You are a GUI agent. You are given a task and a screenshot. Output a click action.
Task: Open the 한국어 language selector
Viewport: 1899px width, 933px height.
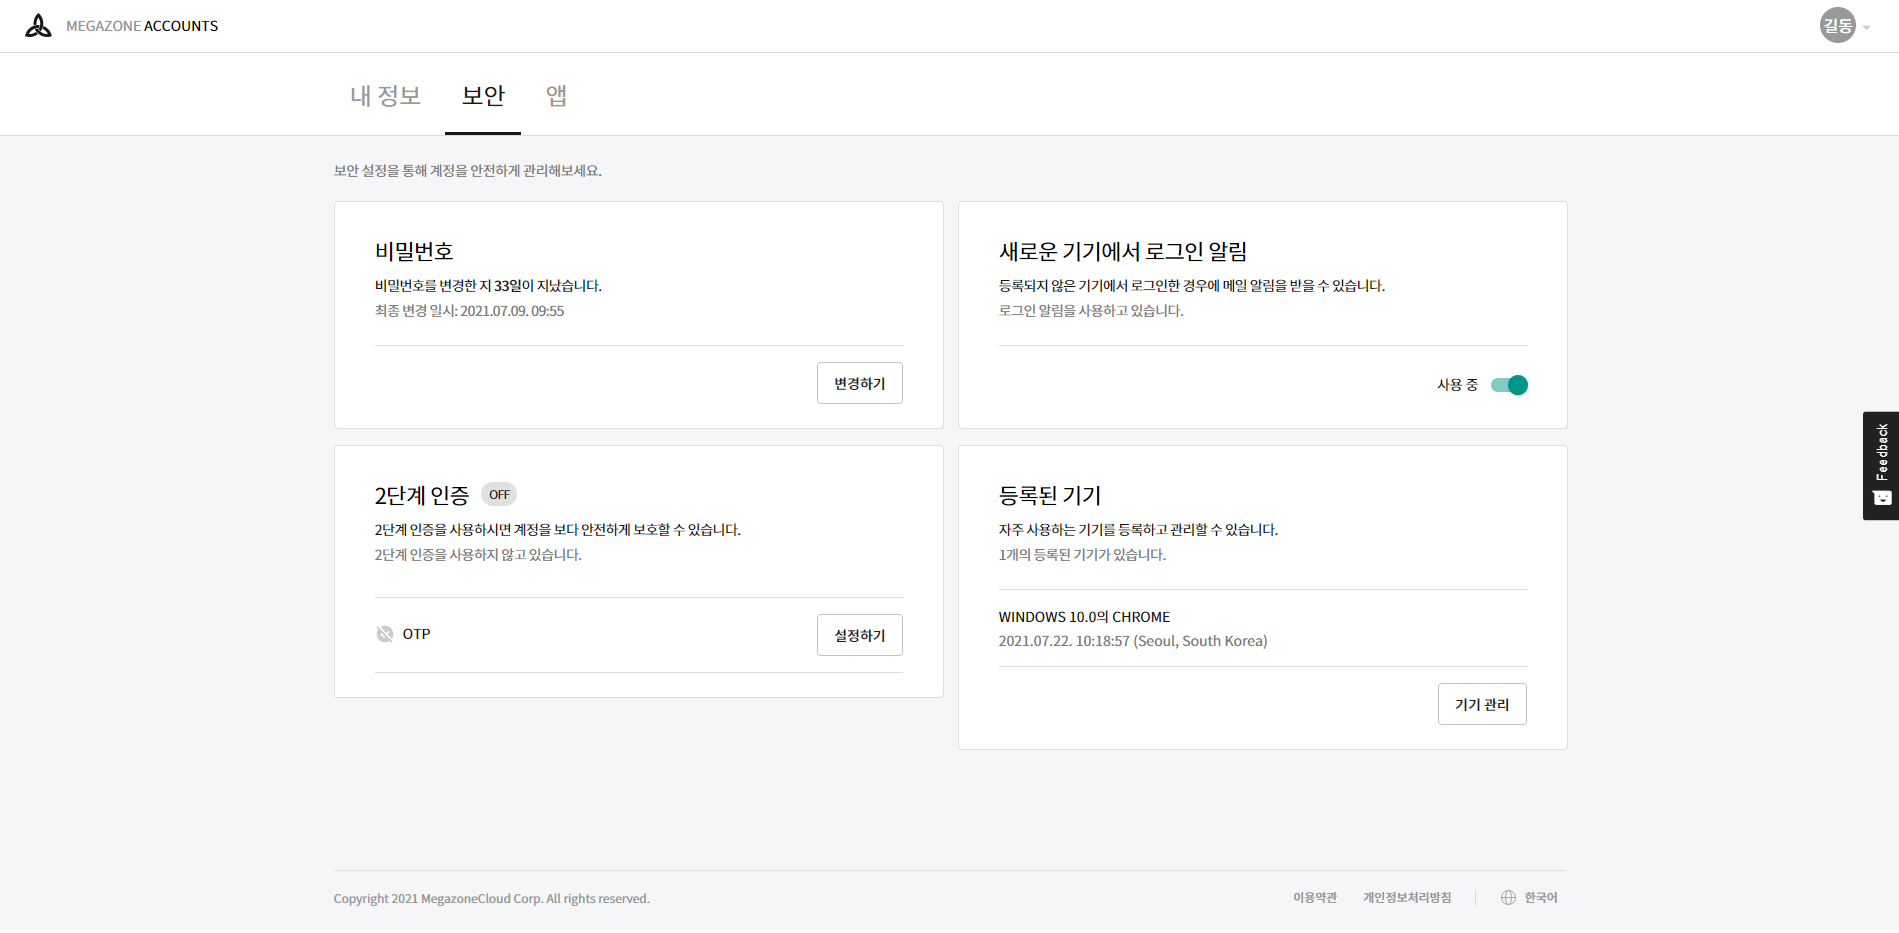(1540, 898)
